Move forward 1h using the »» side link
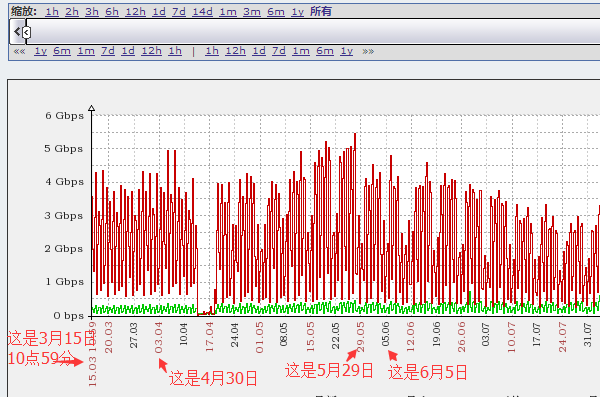Viewport: 600px width, 397px height. [212, 51]
